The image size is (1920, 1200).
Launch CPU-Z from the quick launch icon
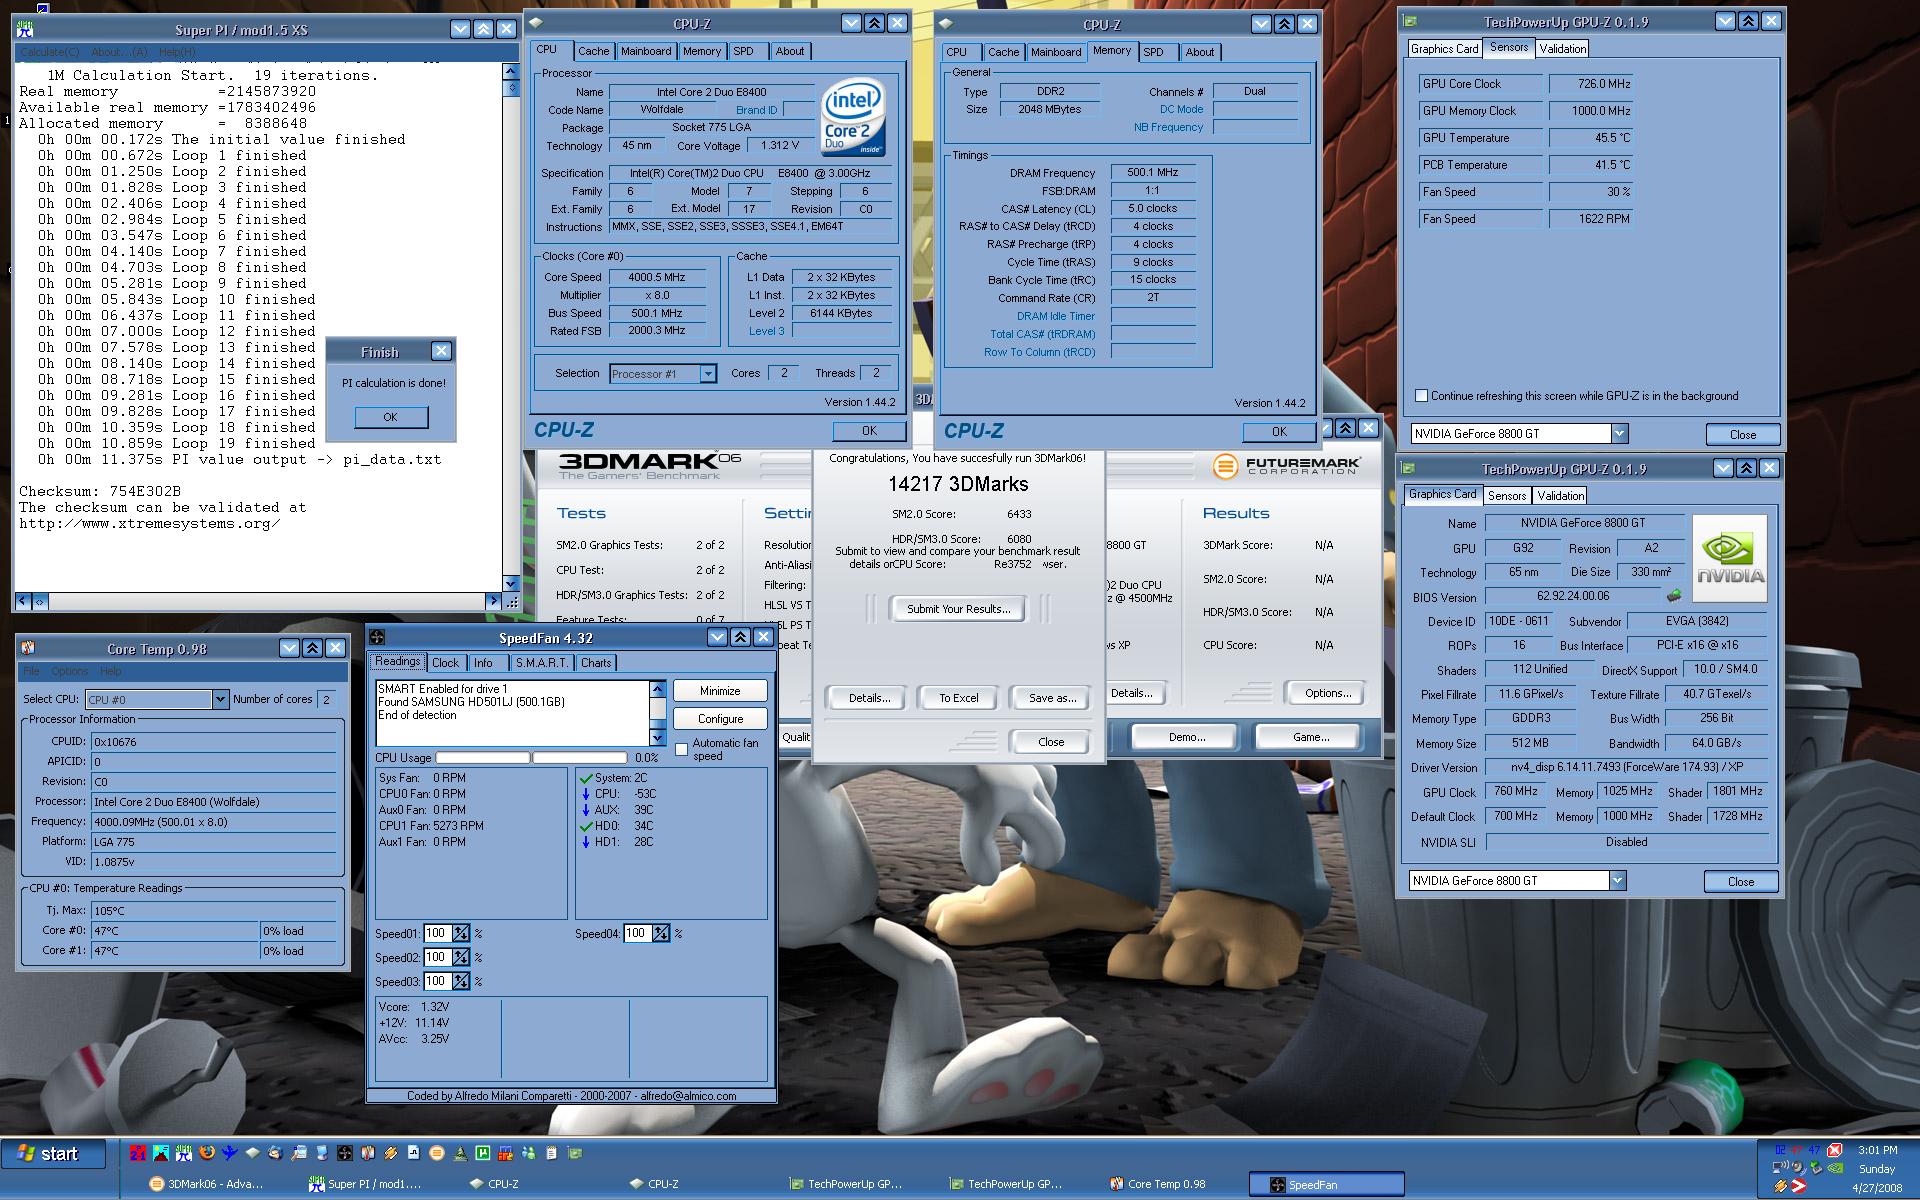(x=253, y=1153)
